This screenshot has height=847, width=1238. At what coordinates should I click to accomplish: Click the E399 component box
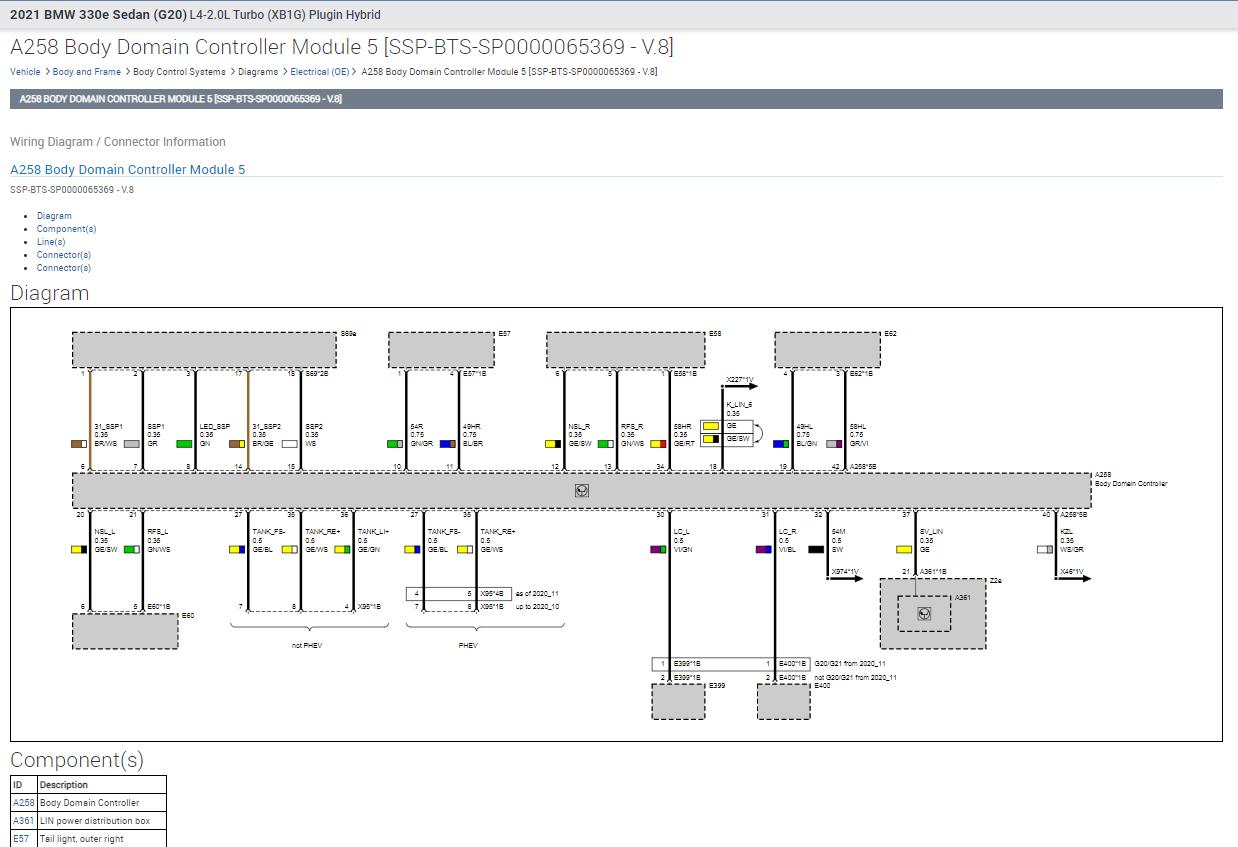(x=678, y=701)
